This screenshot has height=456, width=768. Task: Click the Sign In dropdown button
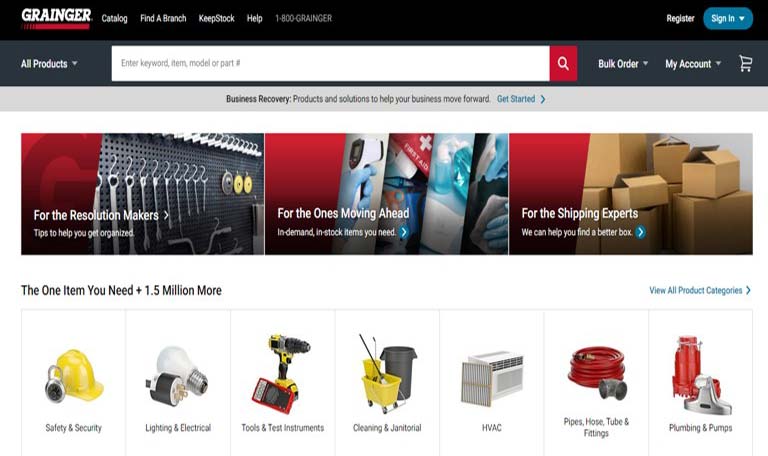tap(727, 18)
